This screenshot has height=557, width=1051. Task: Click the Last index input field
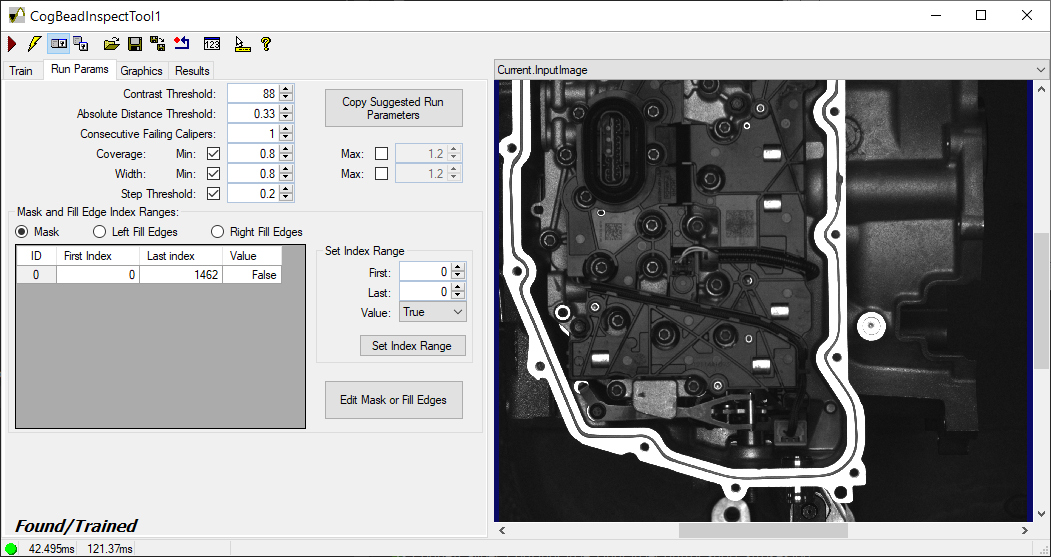tap(425, 292)
